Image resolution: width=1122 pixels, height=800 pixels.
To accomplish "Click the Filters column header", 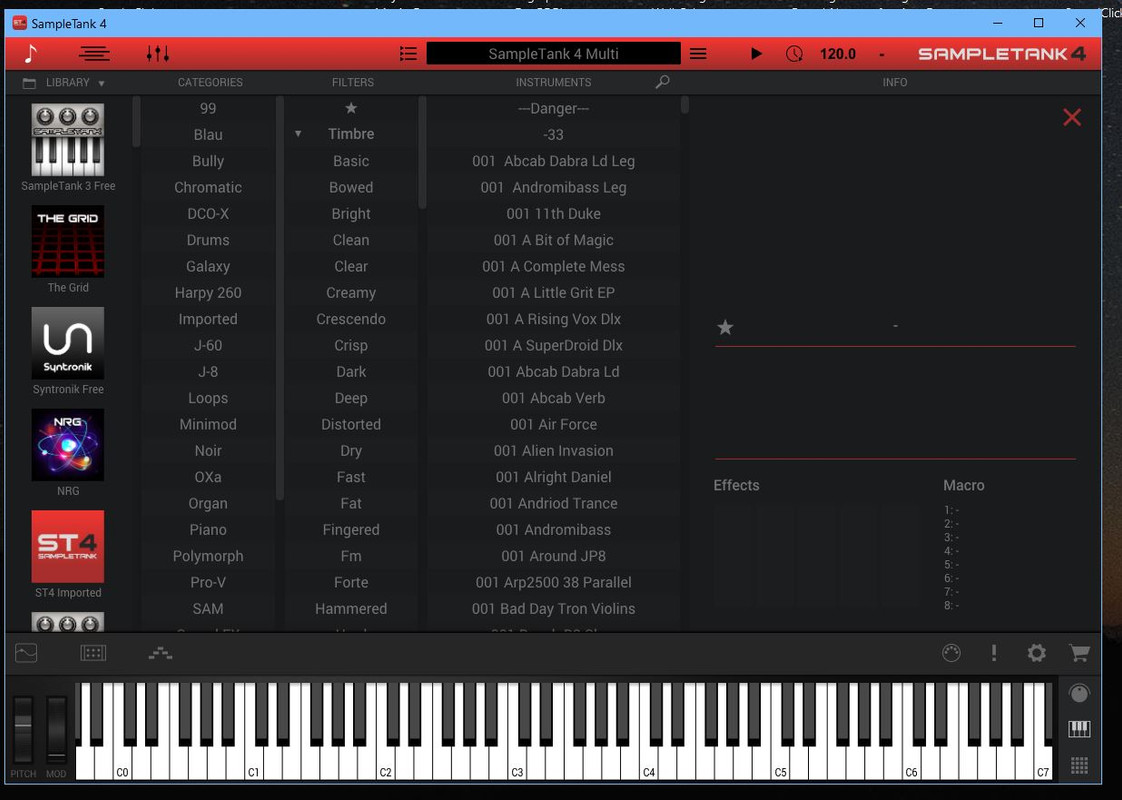I will point(353,82).
